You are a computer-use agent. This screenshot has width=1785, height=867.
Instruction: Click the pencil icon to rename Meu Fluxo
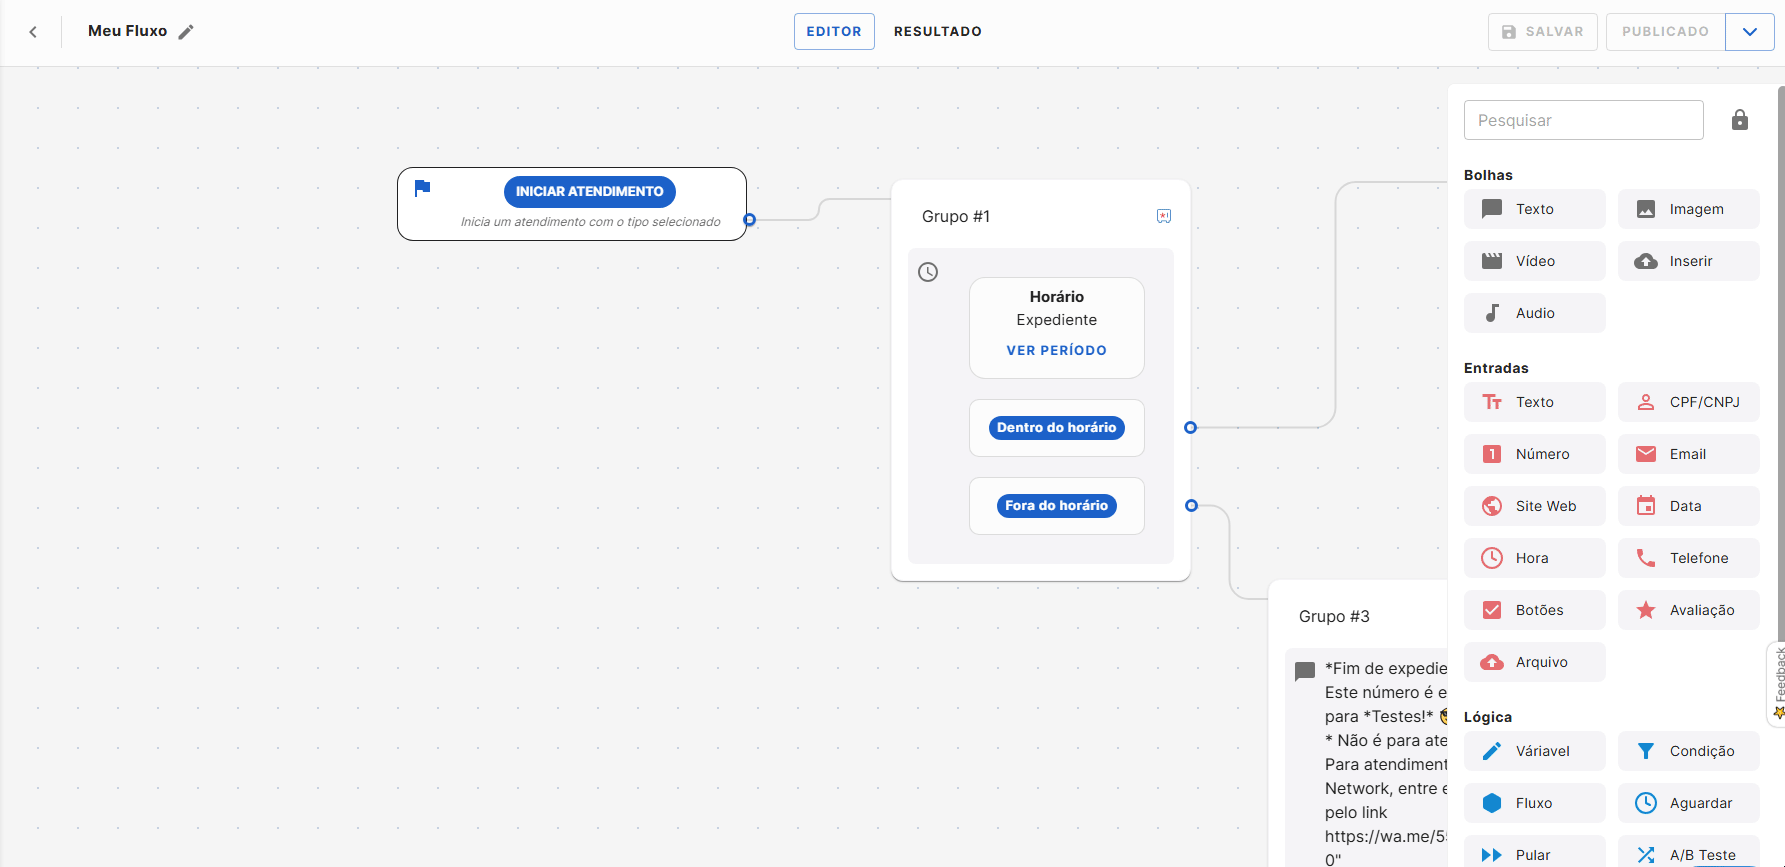point(186,32)
